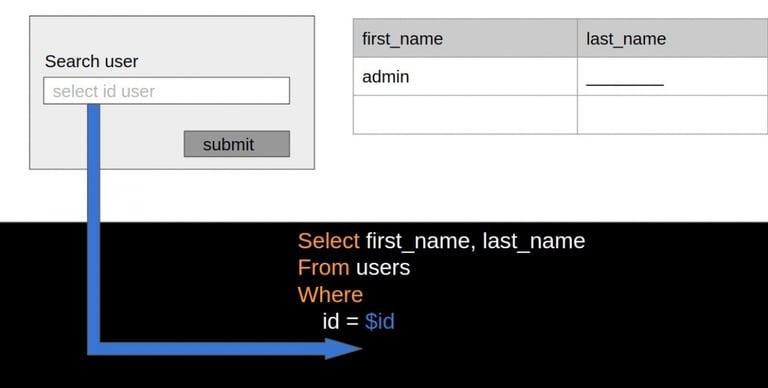Viewport: 768px width, 388px height.
Task: Select the Search user label
Action: tap(92, 61)
